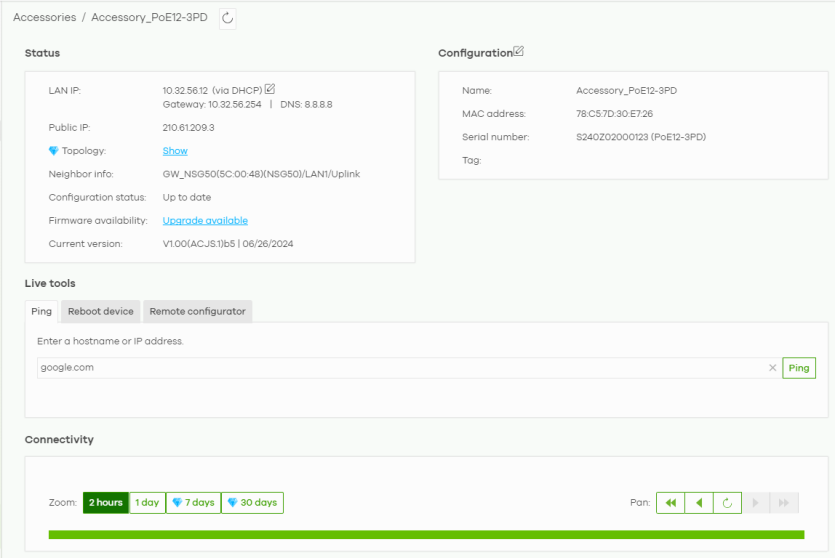
Task: Reset the connectivity pan with circular arrow
Action: (x=727, y=502)
